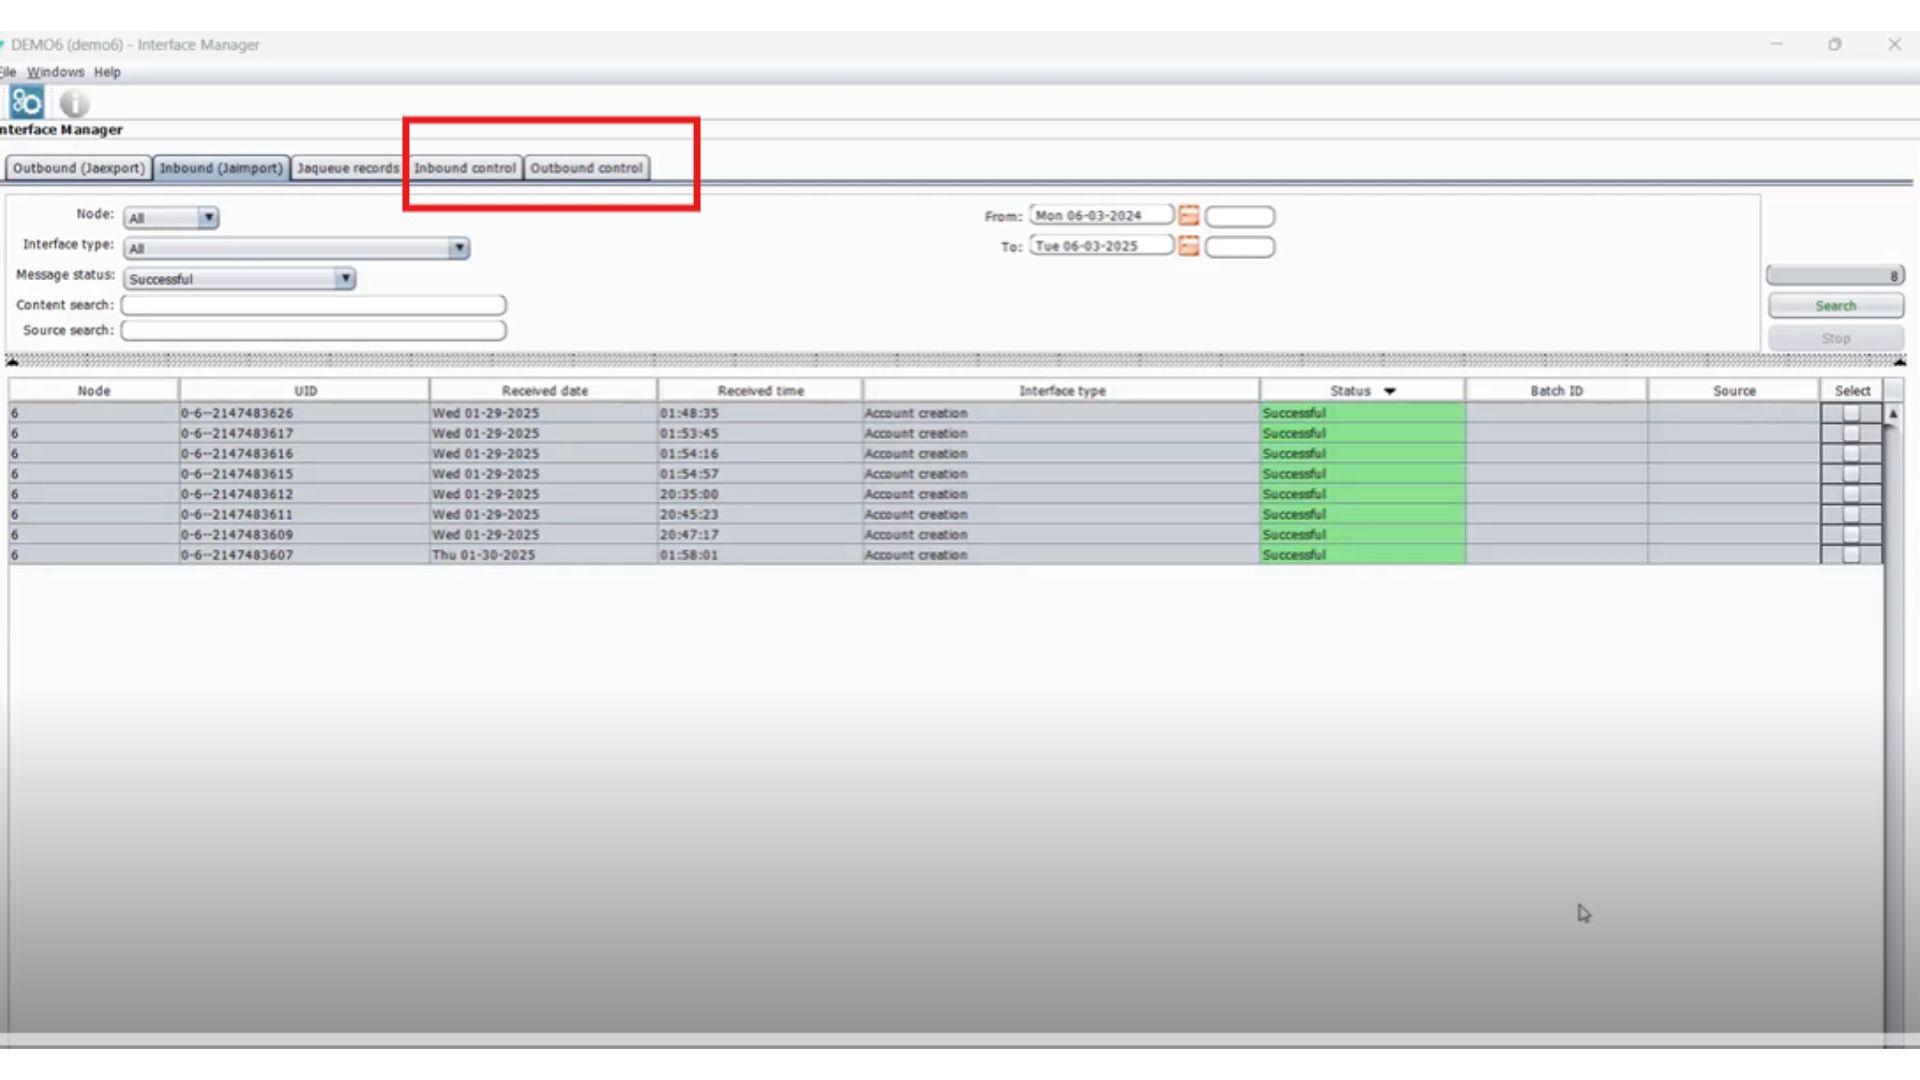The image size is (1920, 1080).
Task: Select the row with UID 0-6--2147483626
Action: [x=945, y=413]
